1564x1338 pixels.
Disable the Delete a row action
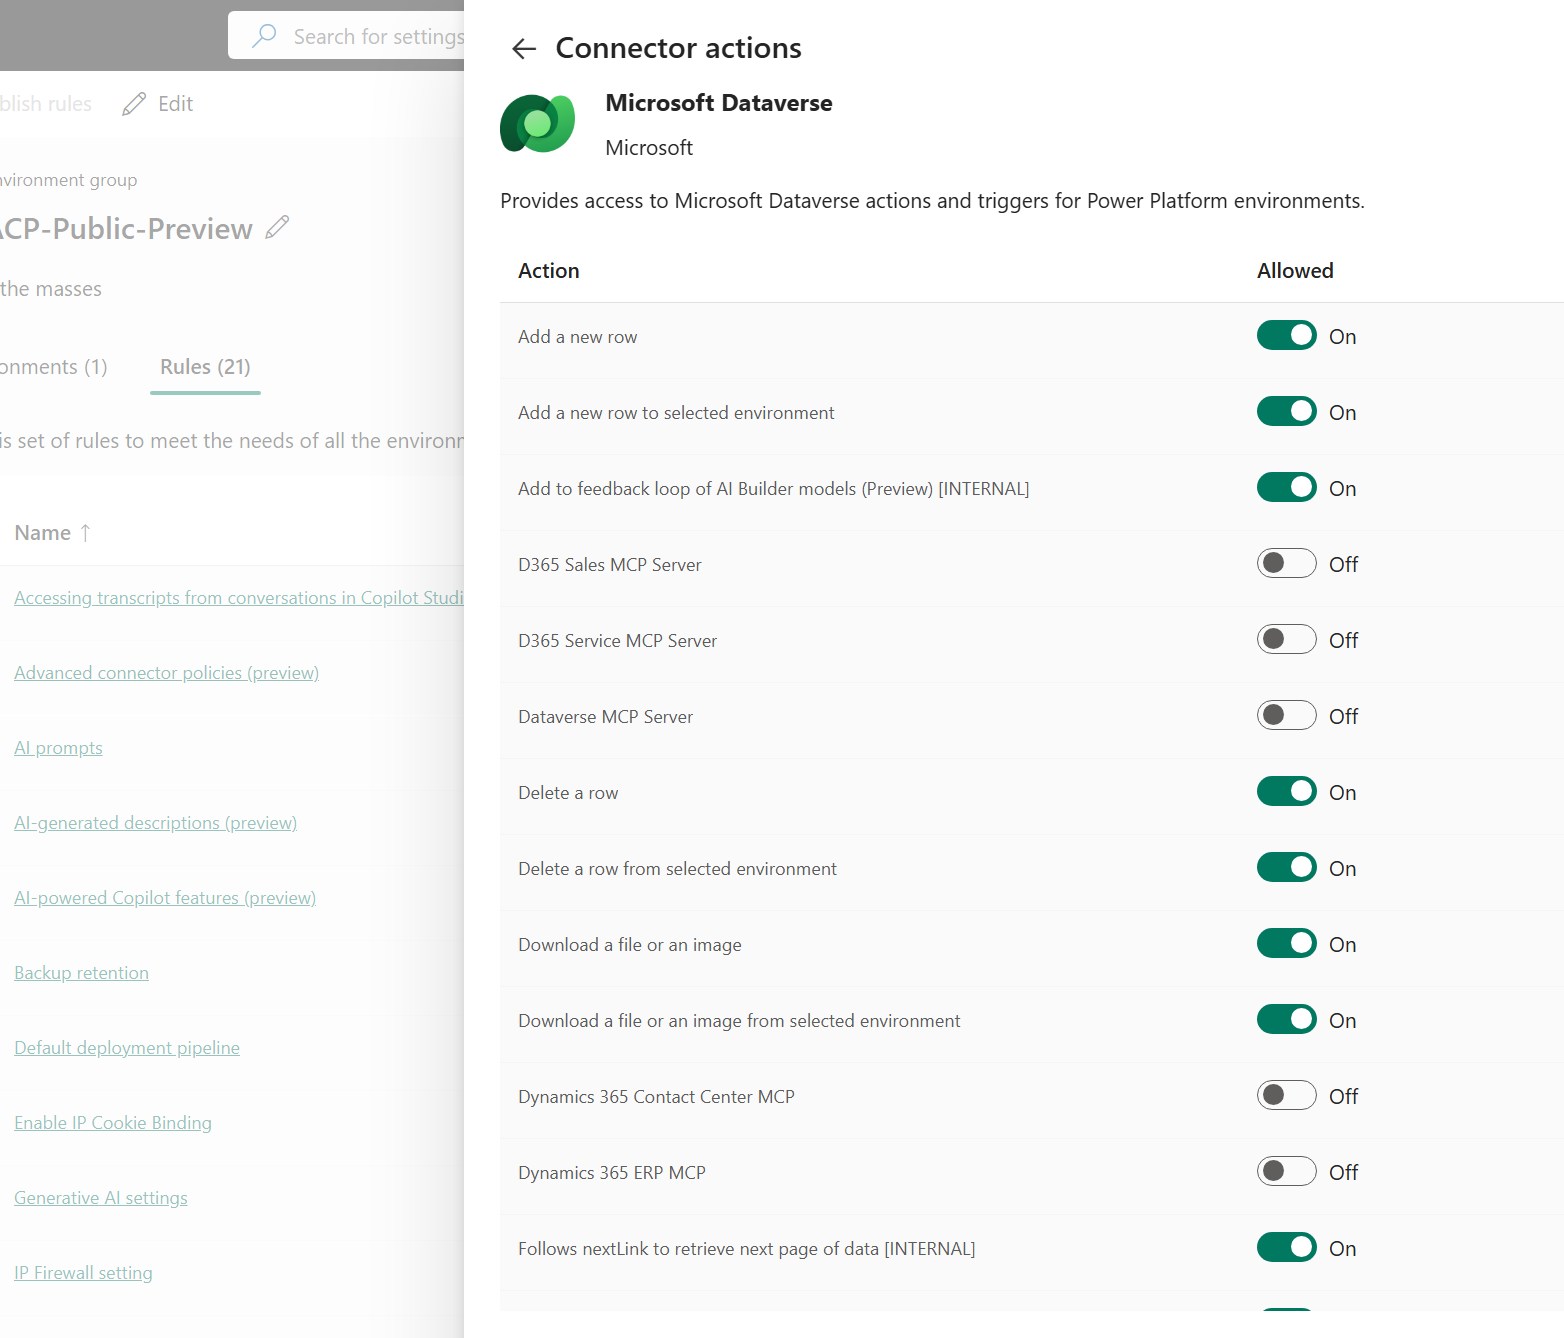click(1286, 791)
